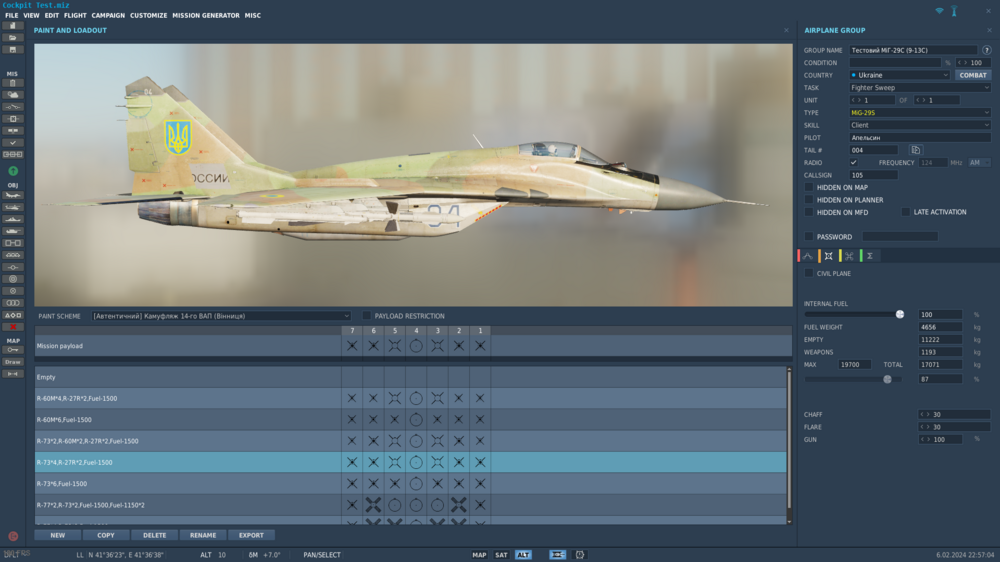
Task: Open the CUSTOMIZE menu
Action: (x=149, y=15)
